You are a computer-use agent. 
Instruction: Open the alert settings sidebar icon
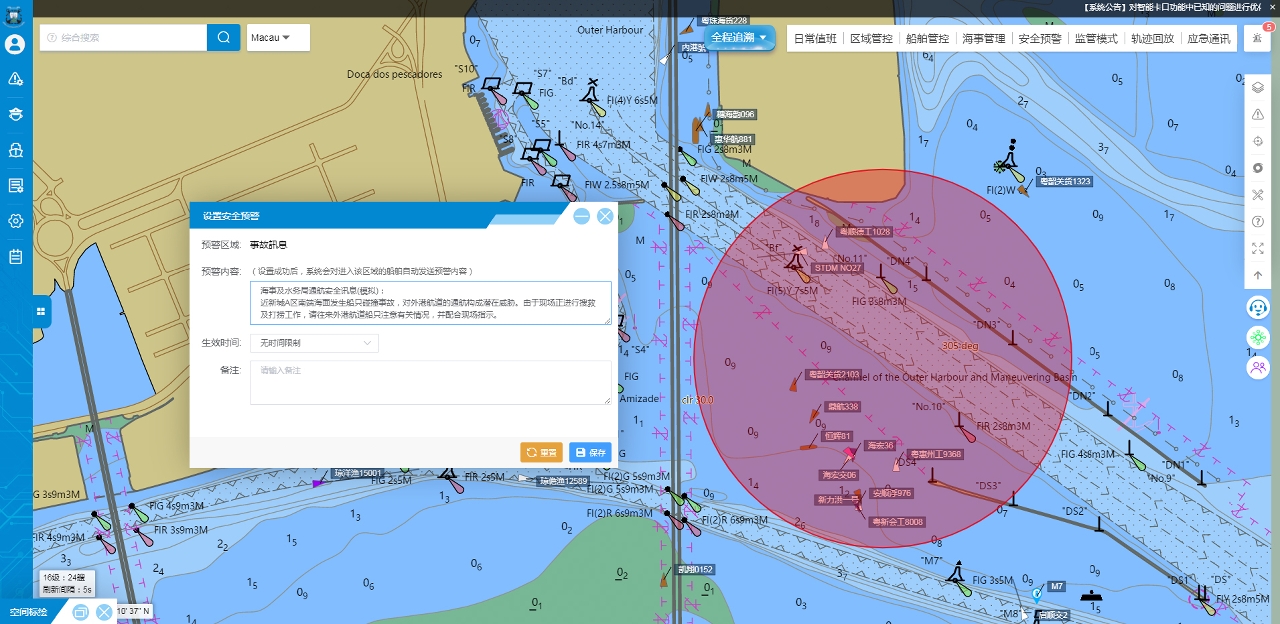(15, 79)
